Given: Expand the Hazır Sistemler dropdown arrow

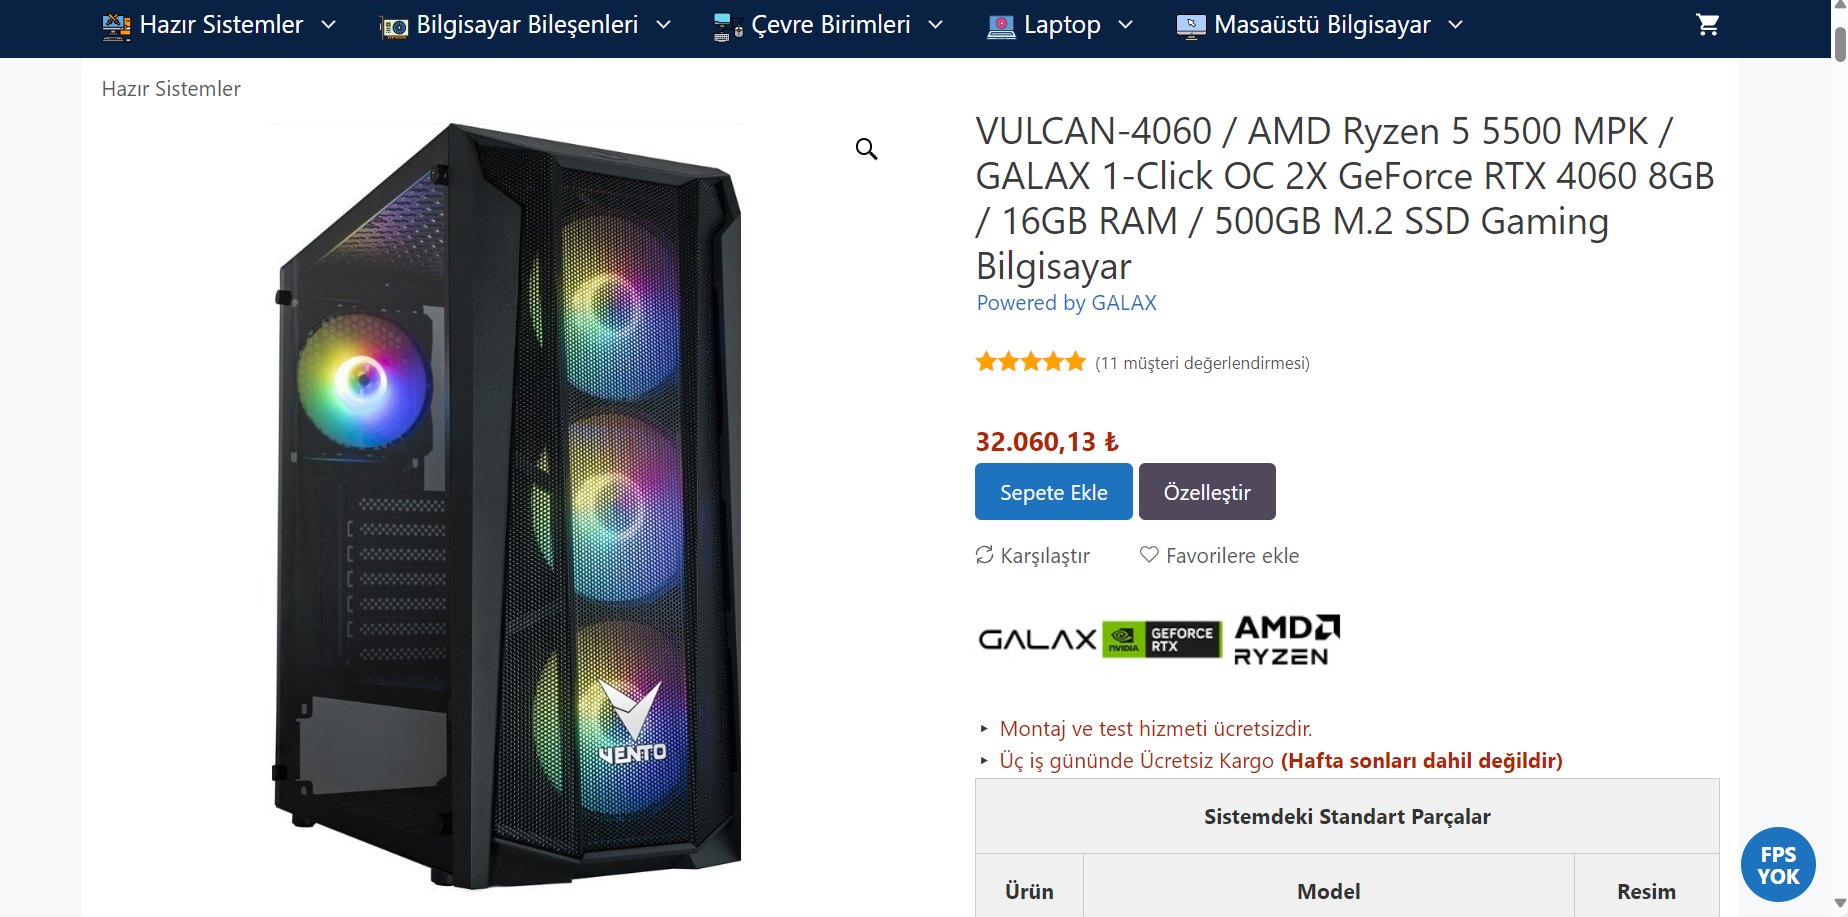Looking at the screenshot, I should pyautogui.click(x=328, y=25).
